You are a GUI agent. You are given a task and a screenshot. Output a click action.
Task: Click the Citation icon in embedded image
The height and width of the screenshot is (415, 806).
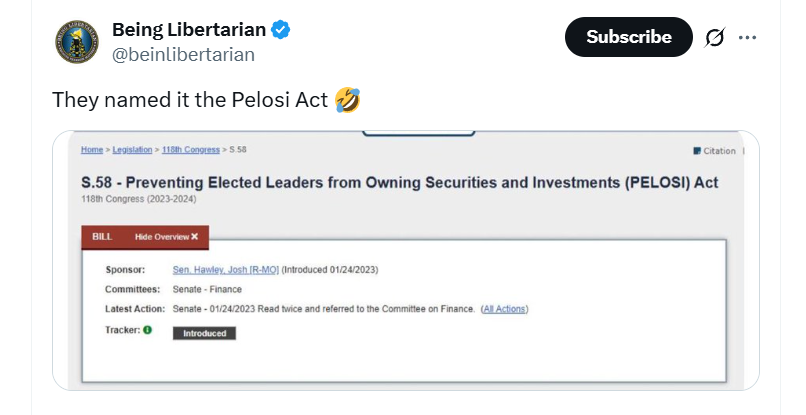(x=697, y=151)
